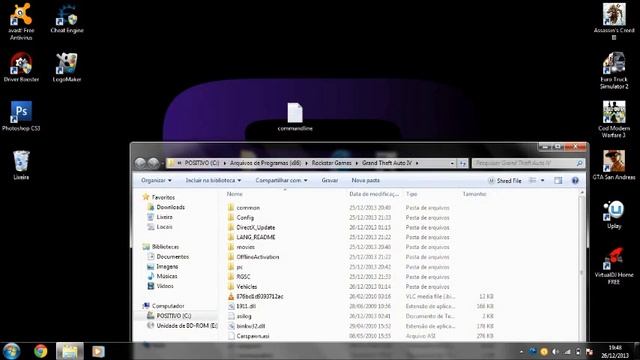Sort files by Nome column header
Image resolution: width=640 pixels, height=360 pixels.
coord(235,194)
